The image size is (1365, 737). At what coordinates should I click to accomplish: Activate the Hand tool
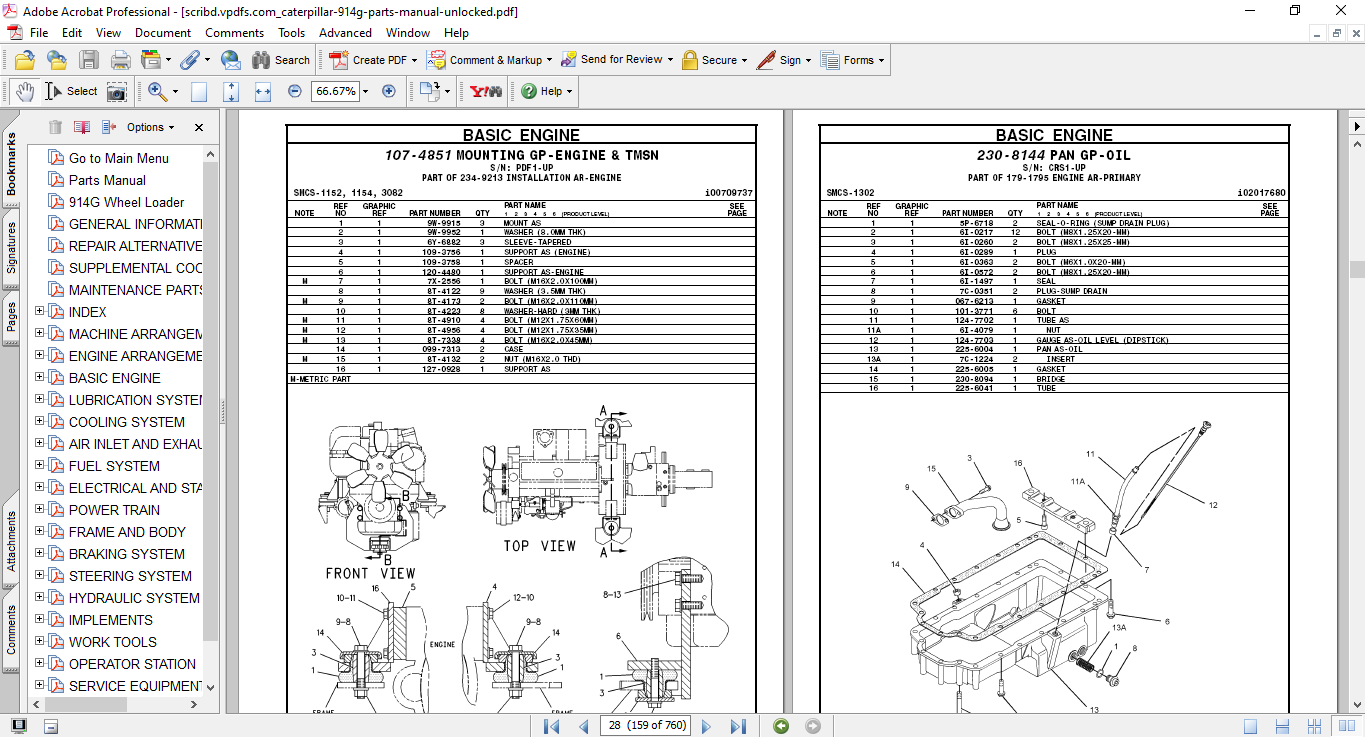[25, 91]
